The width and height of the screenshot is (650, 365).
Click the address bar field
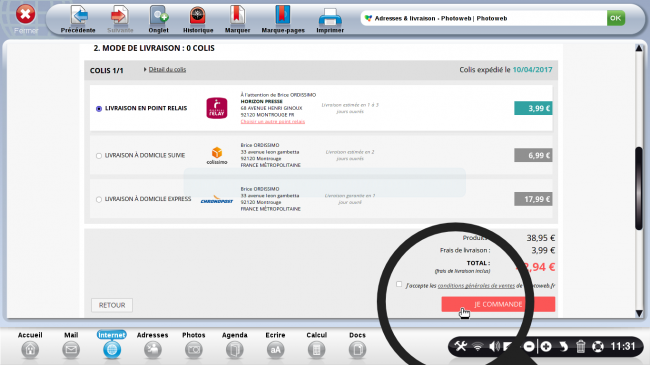click(483, 18)
